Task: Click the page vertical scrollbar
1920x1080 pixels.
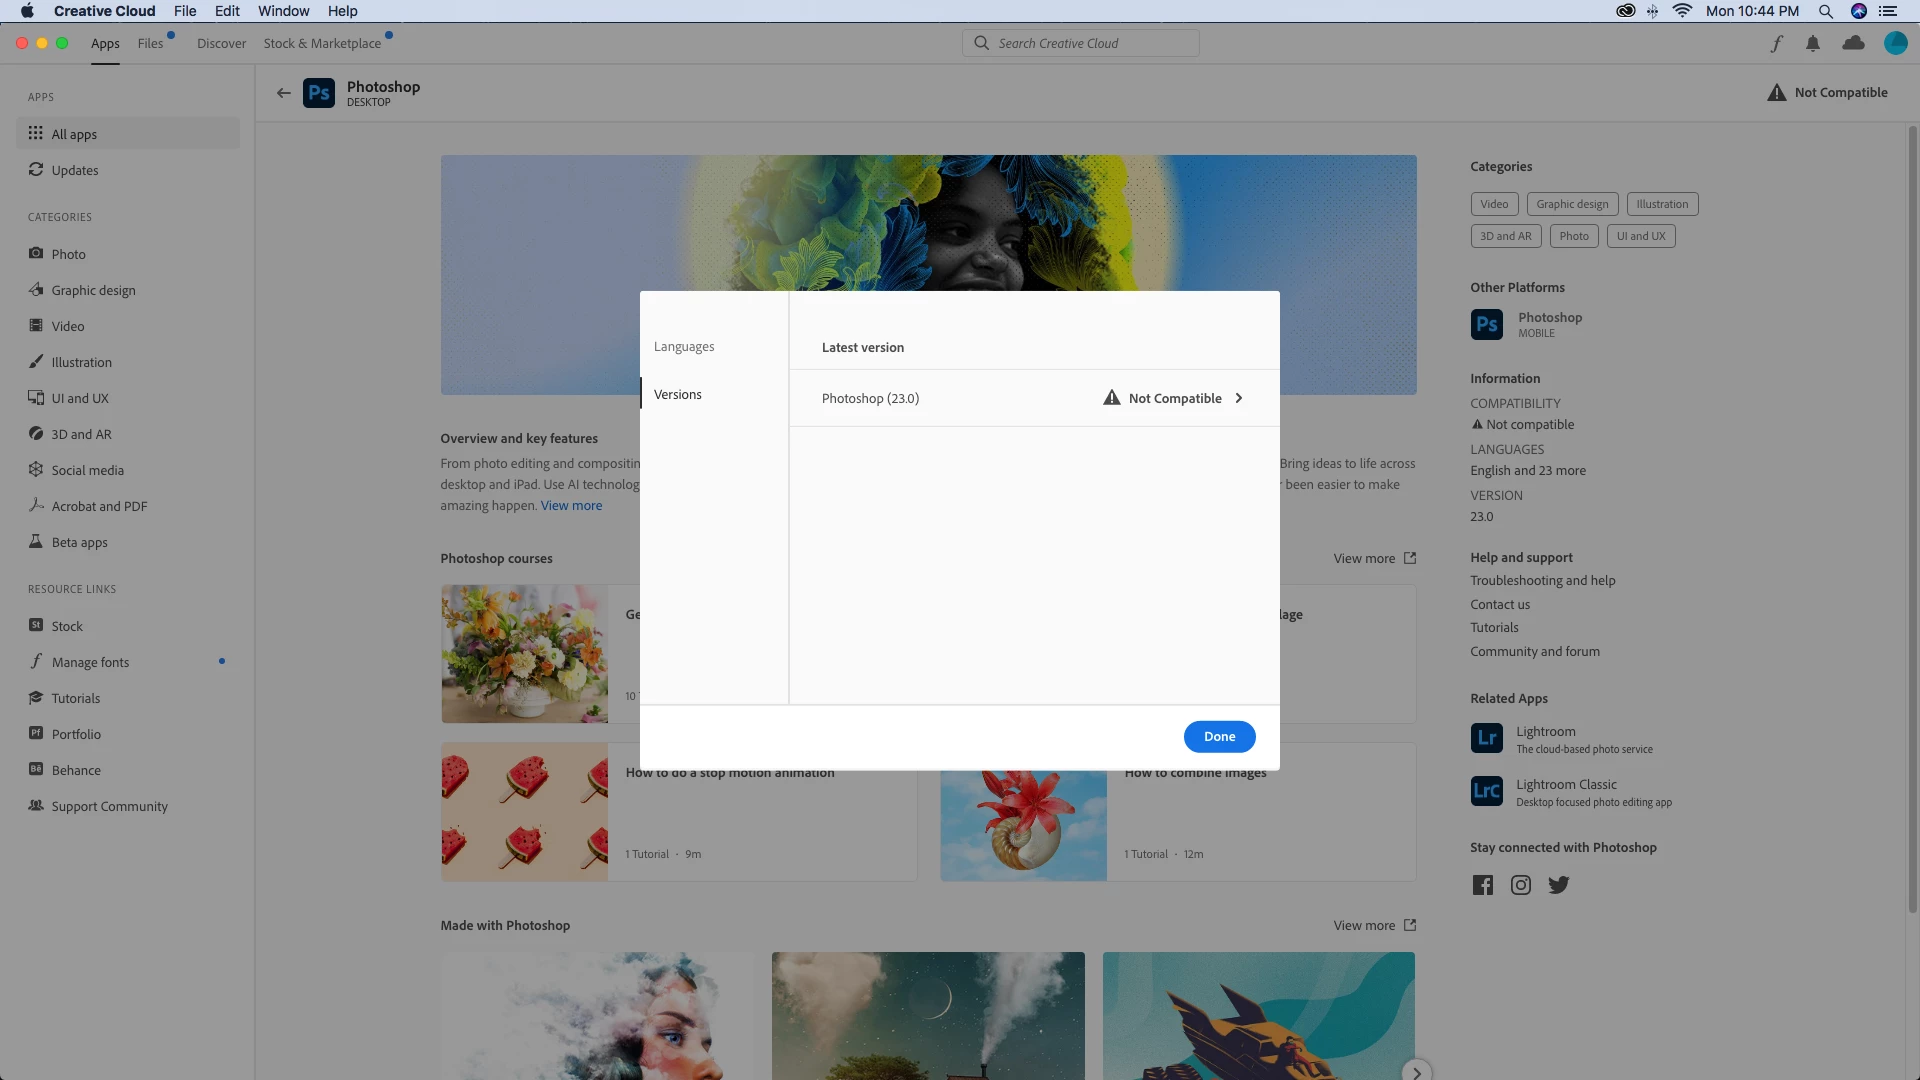Action: pyautogui.click(x=1912, y=520)
